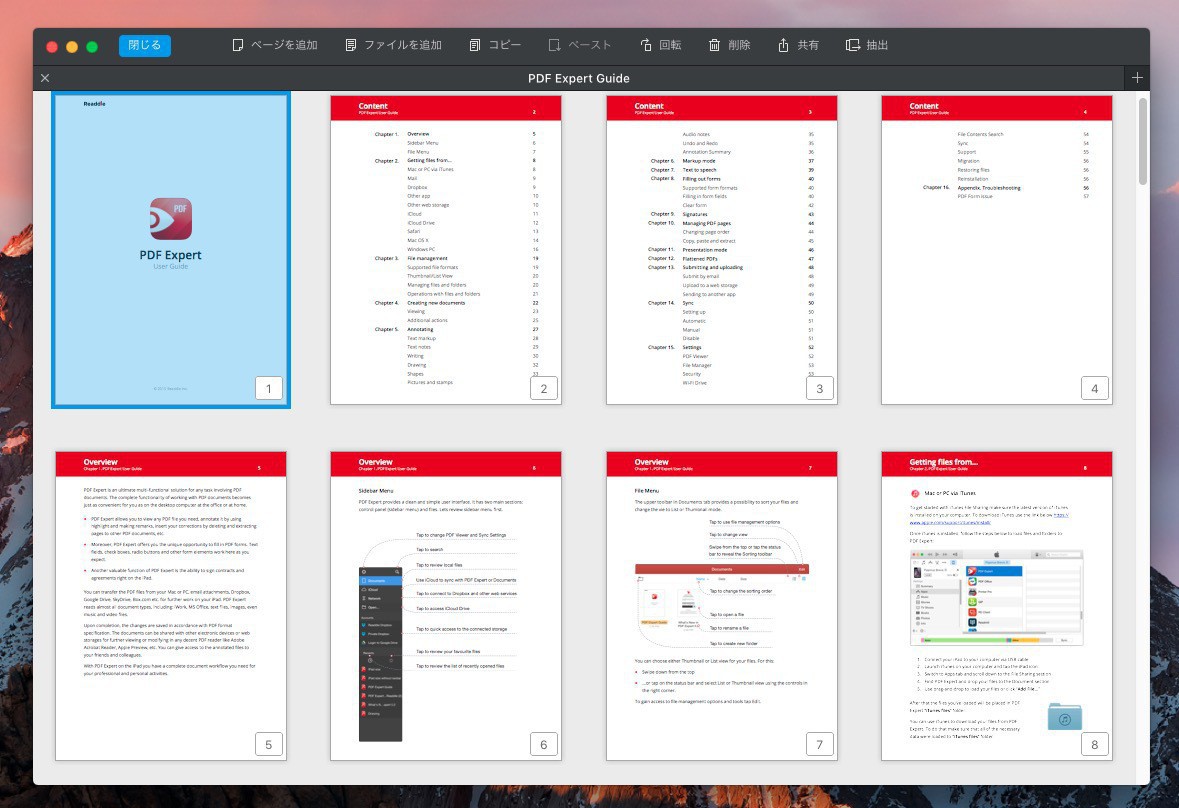
Task: Click the vertical scrollbar of the page grid
Action: (x=1143, y=141)
